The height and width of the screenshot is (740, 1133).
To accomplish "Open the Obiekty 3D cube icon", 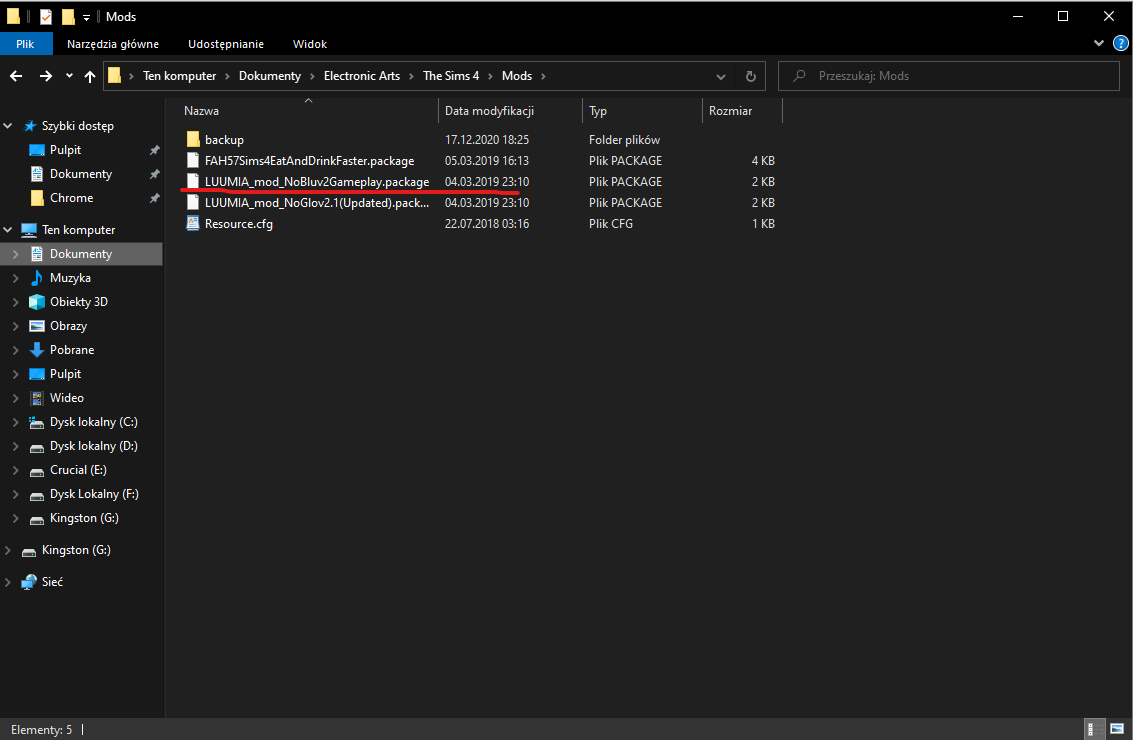I will click(x=37, y=301).
